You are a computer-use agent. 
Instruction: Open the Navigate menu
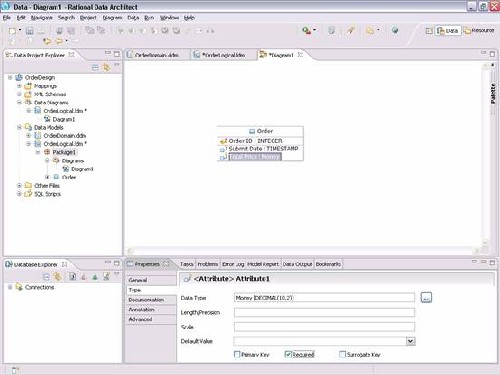pos(42,18)
